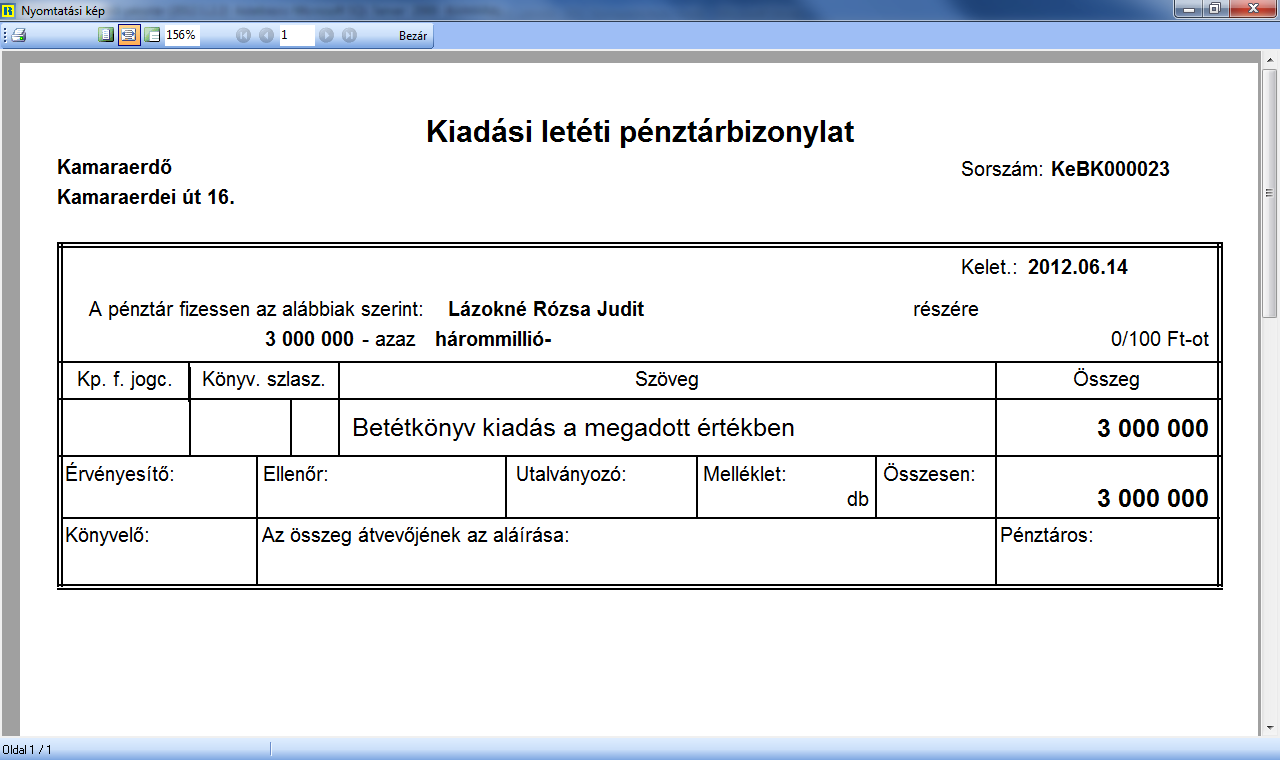Click the Oldal 1 / 1 status bar text
This screenshot has width=1280, height=760.
28,749
